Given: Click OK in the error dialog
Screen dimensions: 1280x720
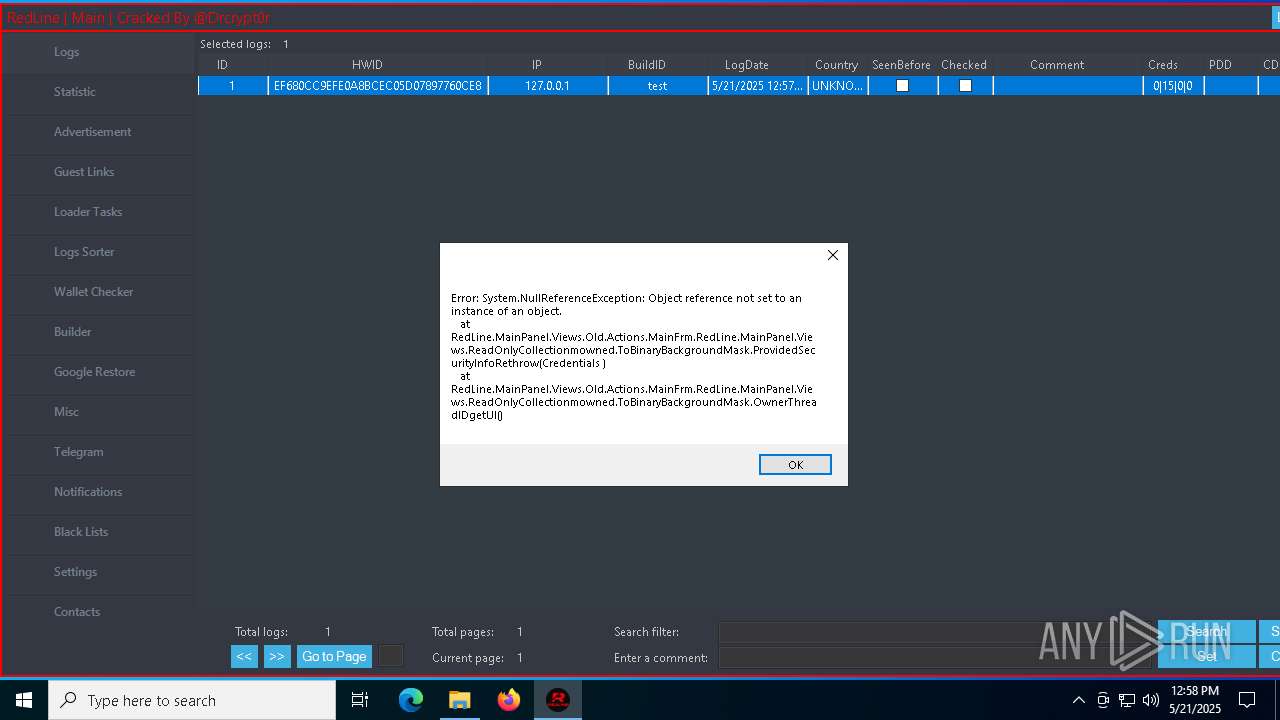Looking at the screenshot, I should pos(795,465).
